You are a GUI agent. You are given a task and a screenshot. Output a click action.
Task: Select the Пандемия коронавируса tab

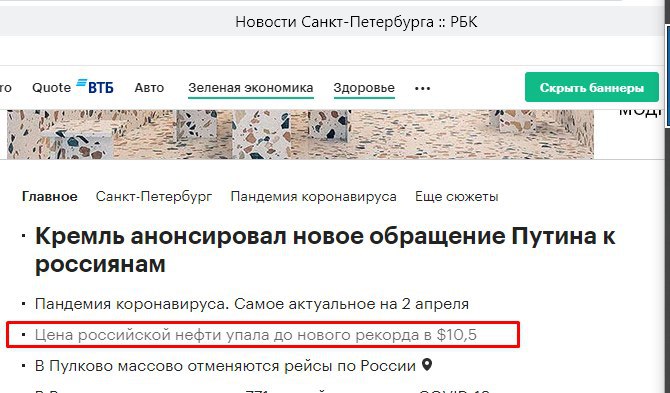tap(314, 196)
